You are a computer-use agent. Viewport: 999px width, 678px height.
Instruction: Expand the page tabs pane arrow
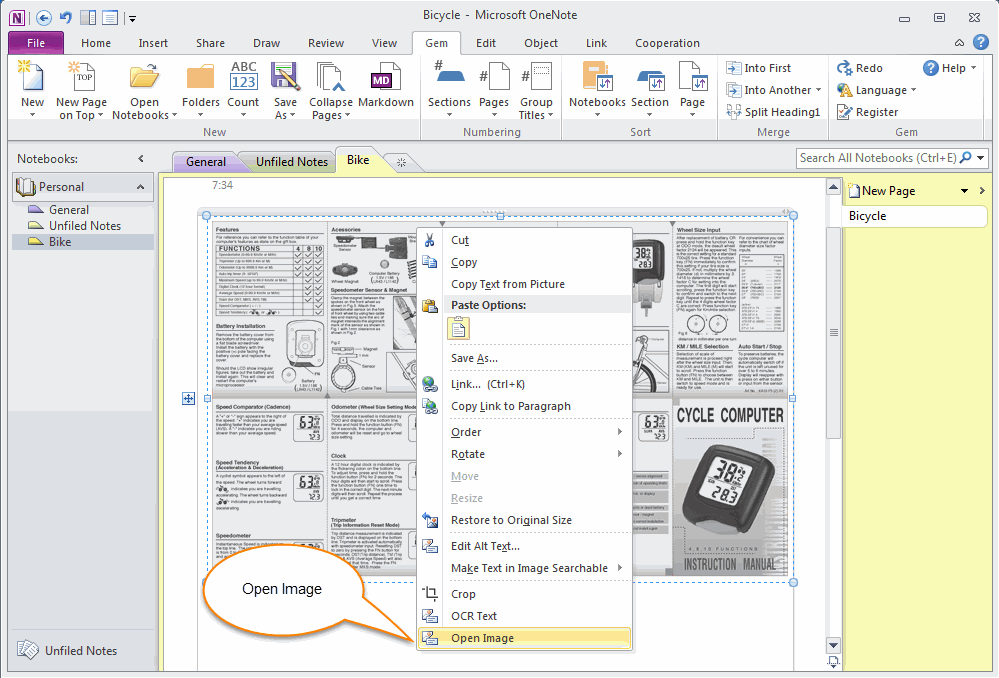tap(982, 191)
